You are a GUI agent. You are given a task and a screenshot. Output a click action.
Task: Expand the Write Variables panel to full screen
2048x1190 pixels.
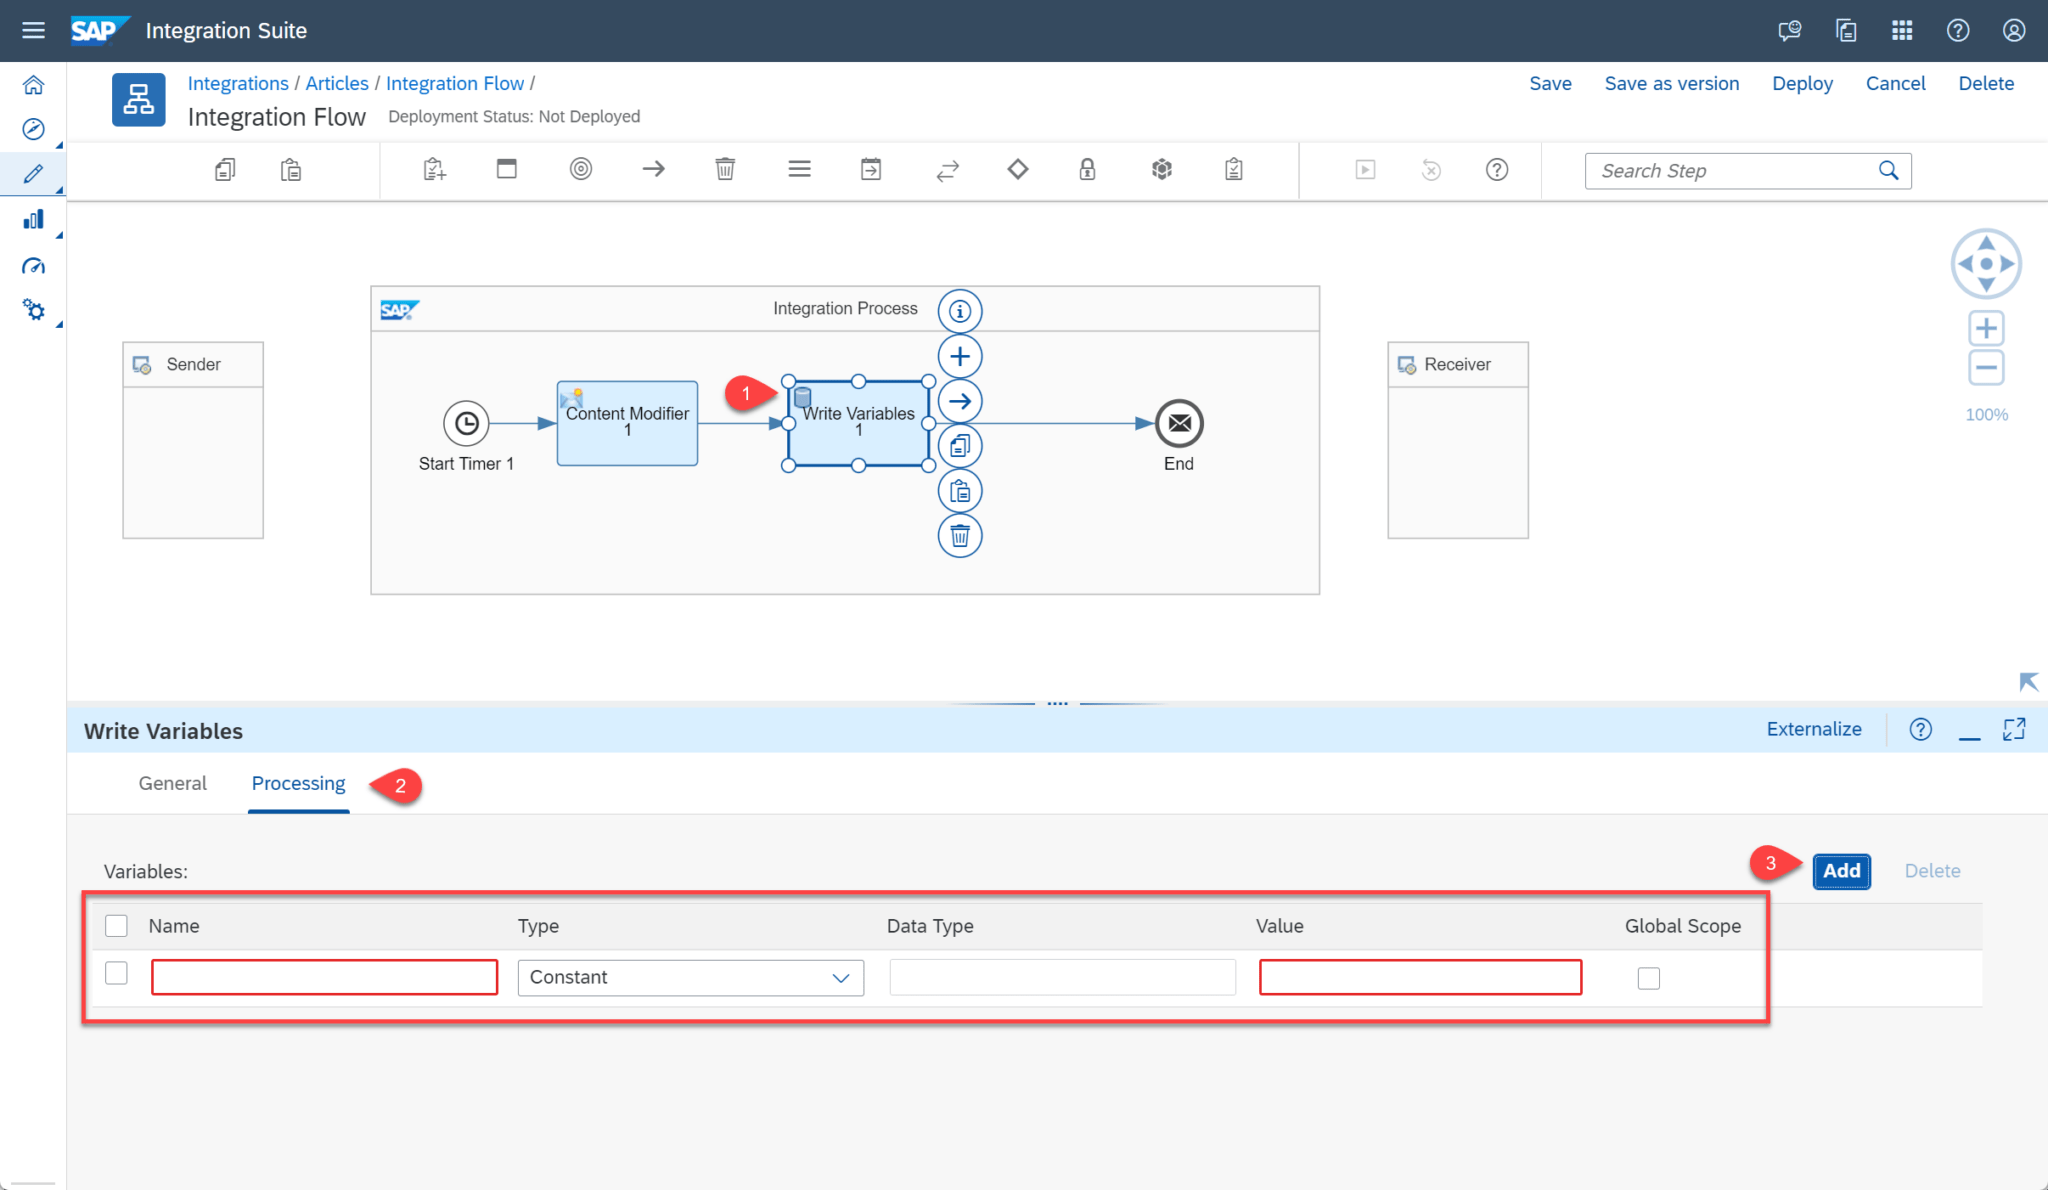2014,729
